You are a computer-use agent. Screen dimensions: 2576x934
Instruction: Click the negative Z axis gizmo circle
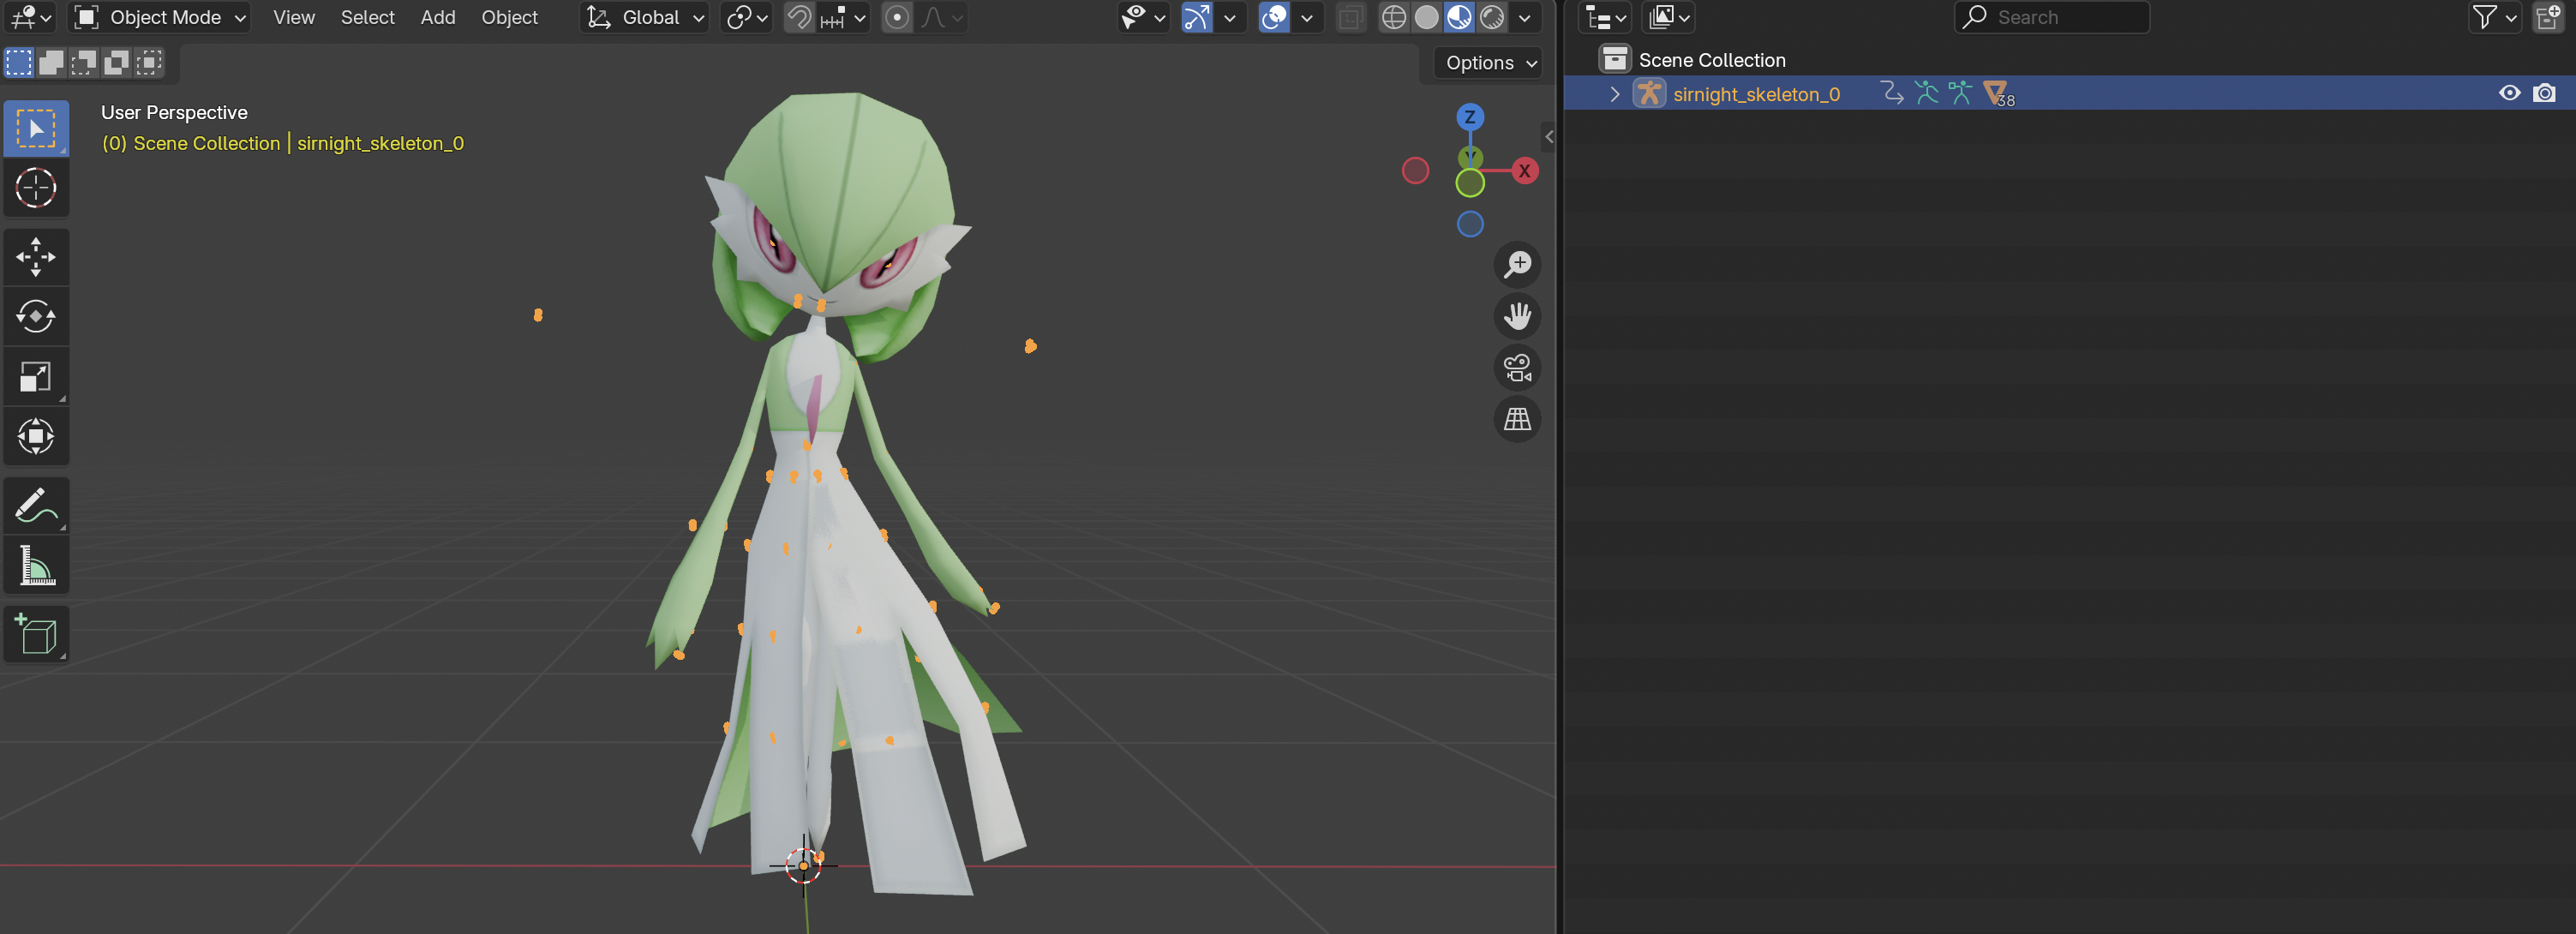[1470, 224]
